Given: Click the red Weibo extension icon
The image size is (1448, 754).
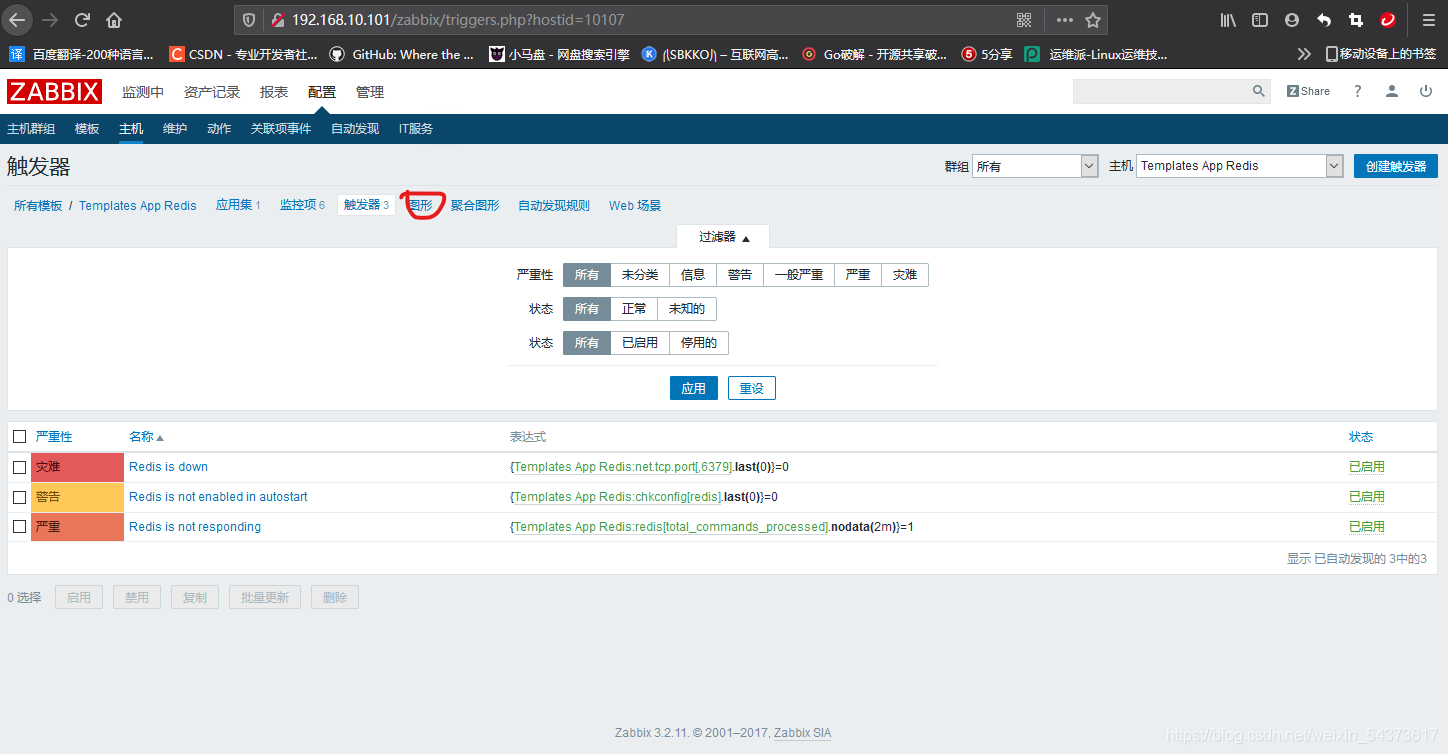Looking at the screenshot, I should pyautogui.click(x=1388, y=20).
